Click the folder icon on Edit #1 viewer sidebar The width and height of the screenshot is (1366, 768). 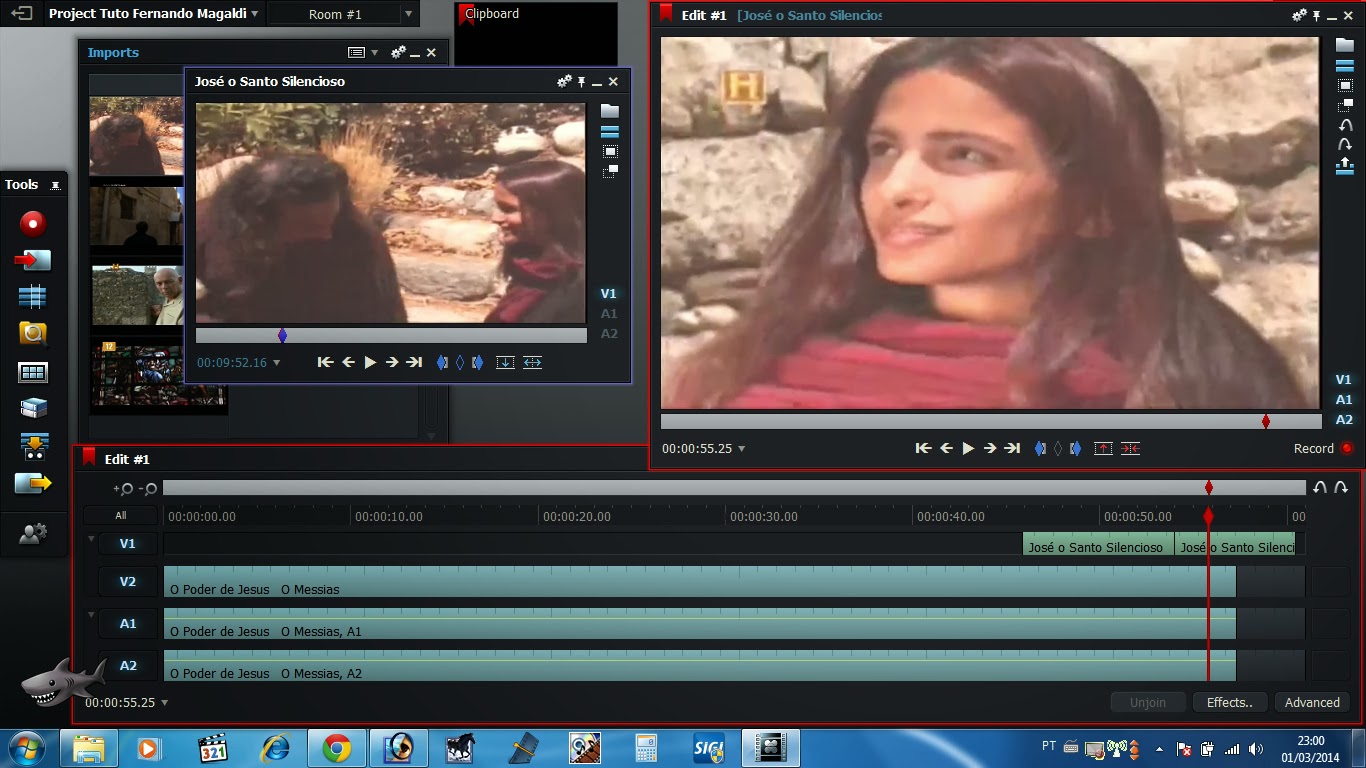click(x=1345, y=45)
